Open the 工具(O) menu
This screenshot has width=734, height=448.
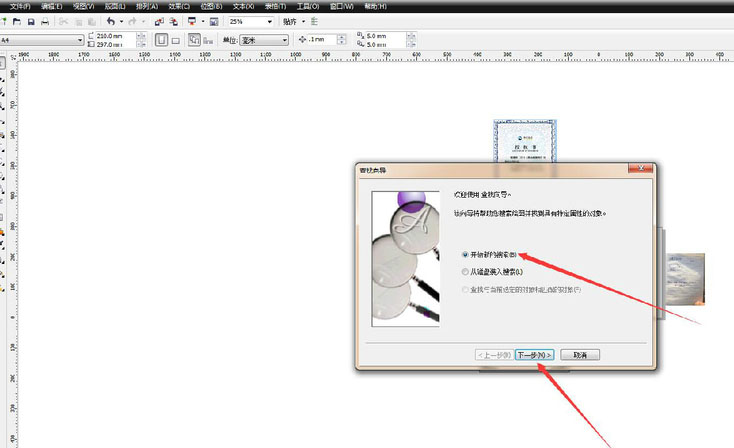tap(308, 7)
